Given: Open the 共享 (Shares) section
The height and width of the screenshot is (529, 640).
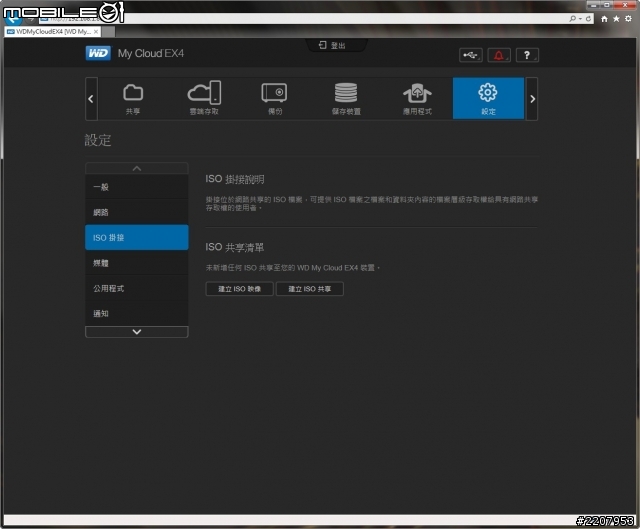Looking at the screenshot, I should 133,99.
